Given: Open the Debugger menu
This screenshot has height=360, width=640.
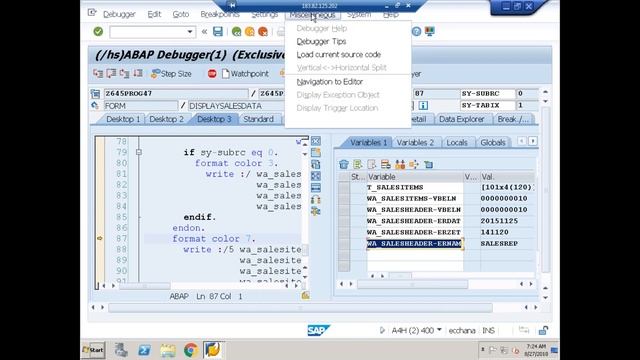Looking at the screenshot, I should [x=119, y=14].
